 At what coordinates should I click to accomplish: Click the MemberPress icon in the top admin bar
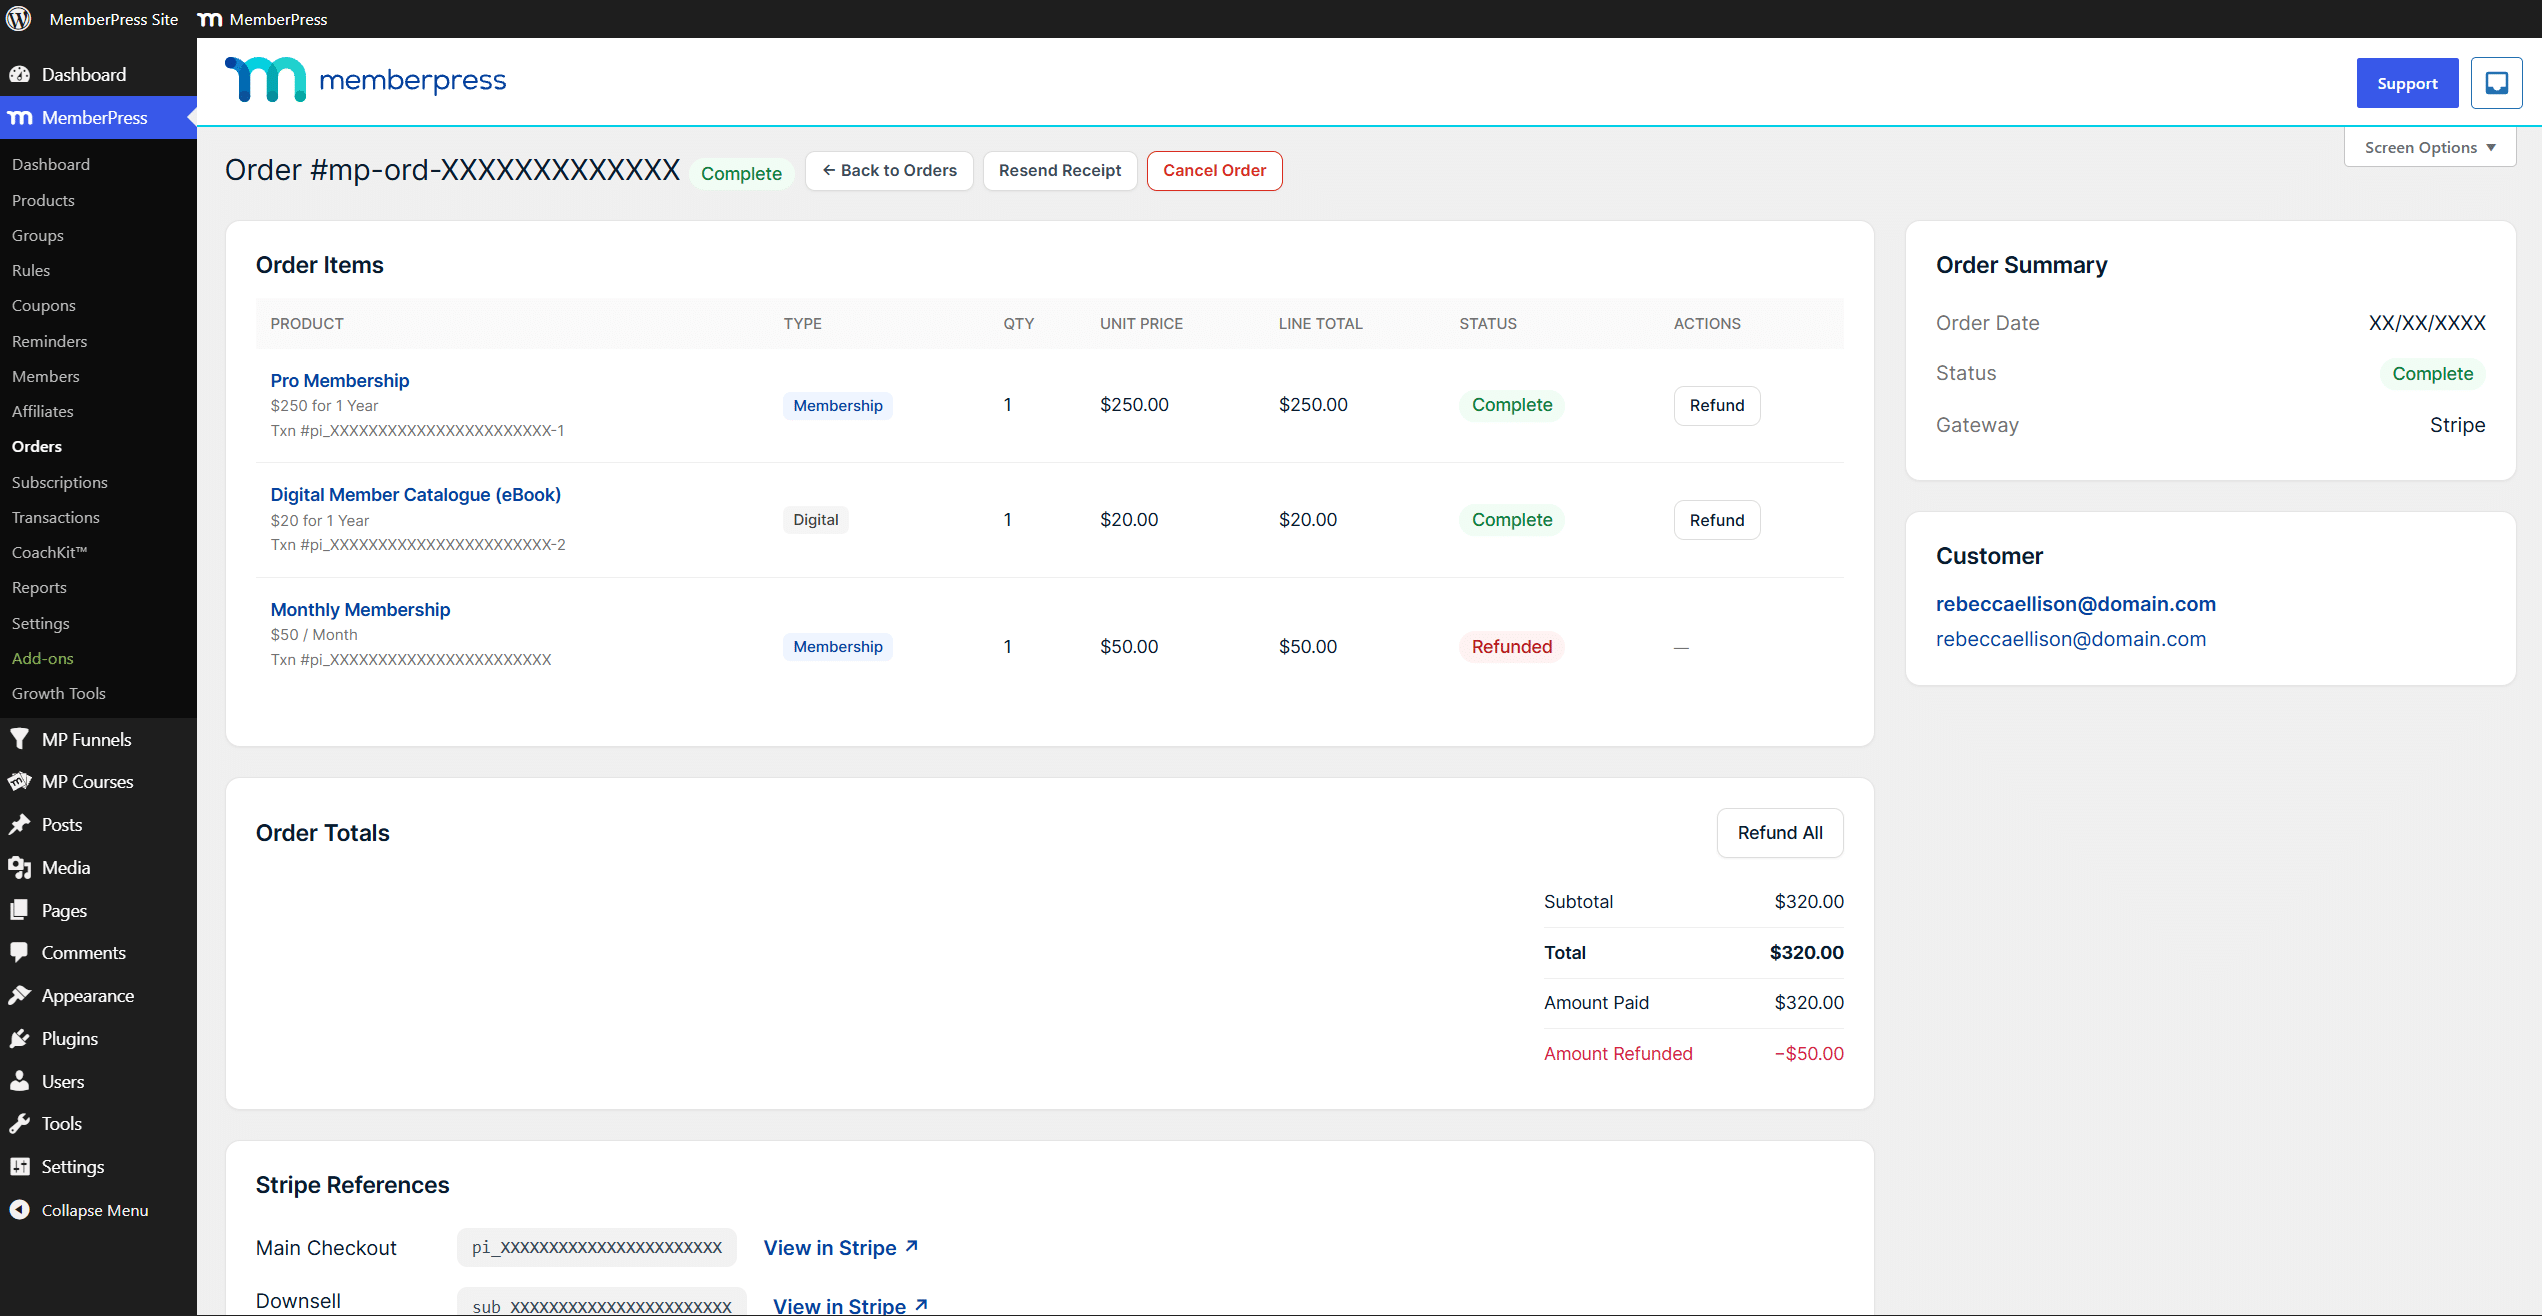(210, 19)
